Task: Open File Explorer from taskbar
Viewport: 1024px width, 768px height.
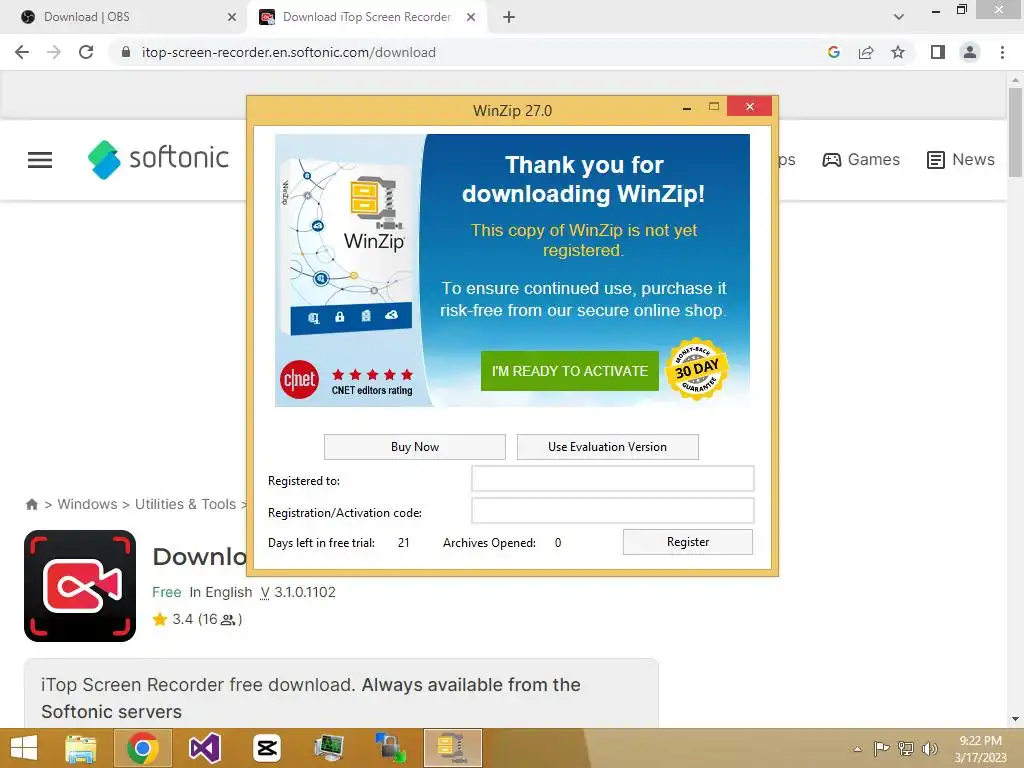Action: [x=80, y=748]
